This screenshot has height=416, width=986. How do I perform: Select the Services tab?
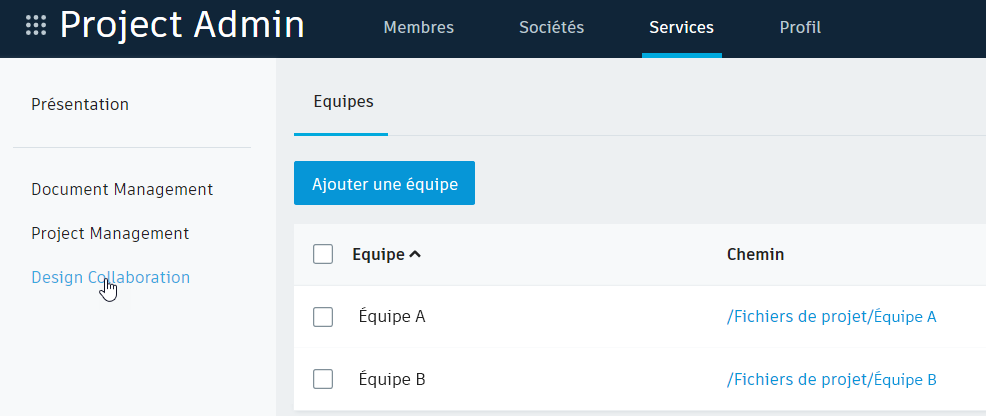(x=681, y=28)
